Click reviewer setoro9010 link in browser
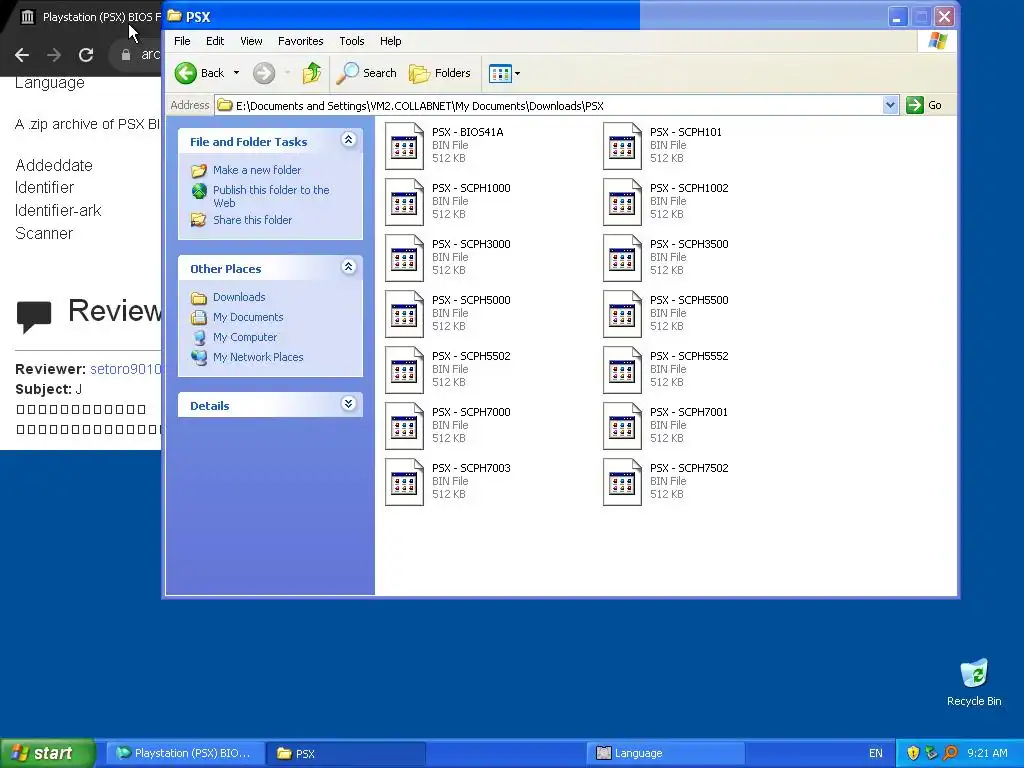This screenshot has height=768, width=1024. pyautogui.click(x=125, y=369)
